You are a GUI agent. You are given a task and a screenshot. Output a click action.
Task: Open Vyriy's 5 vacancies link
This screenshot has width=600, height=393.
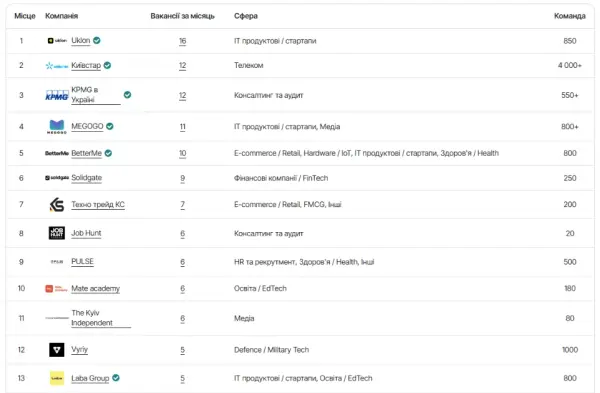[183, 350]
